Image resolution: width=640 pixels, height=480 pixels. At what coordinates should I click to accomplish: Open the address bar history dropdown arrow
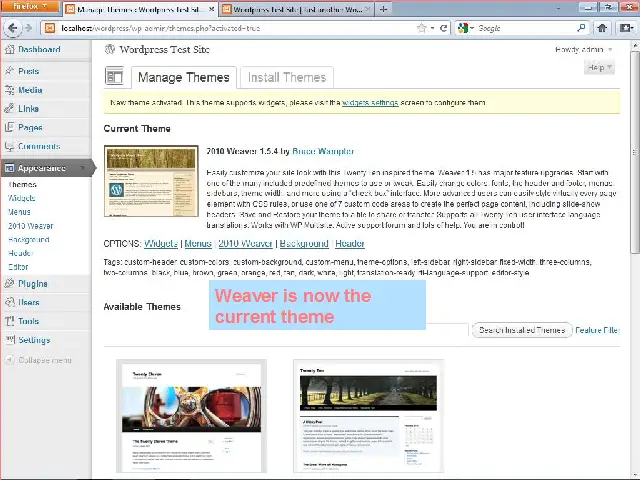point(432,28)
